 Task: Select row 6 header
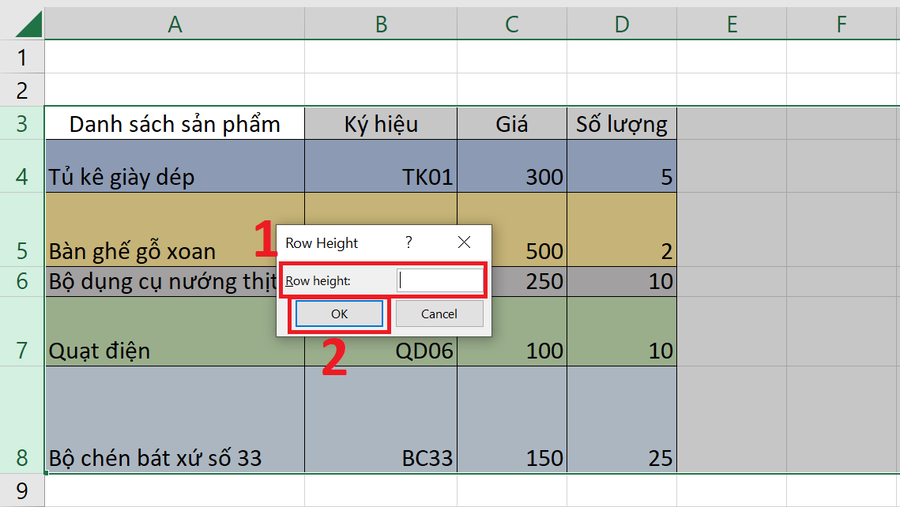(x=22, y=281)
